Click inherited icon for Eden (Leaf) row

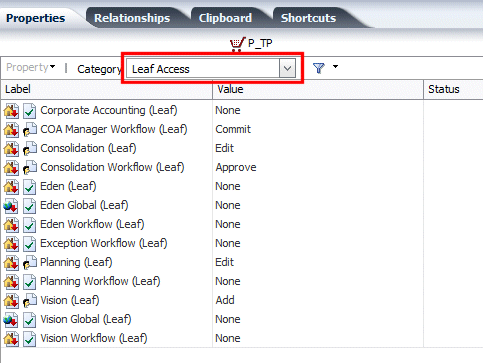(11, 187)
